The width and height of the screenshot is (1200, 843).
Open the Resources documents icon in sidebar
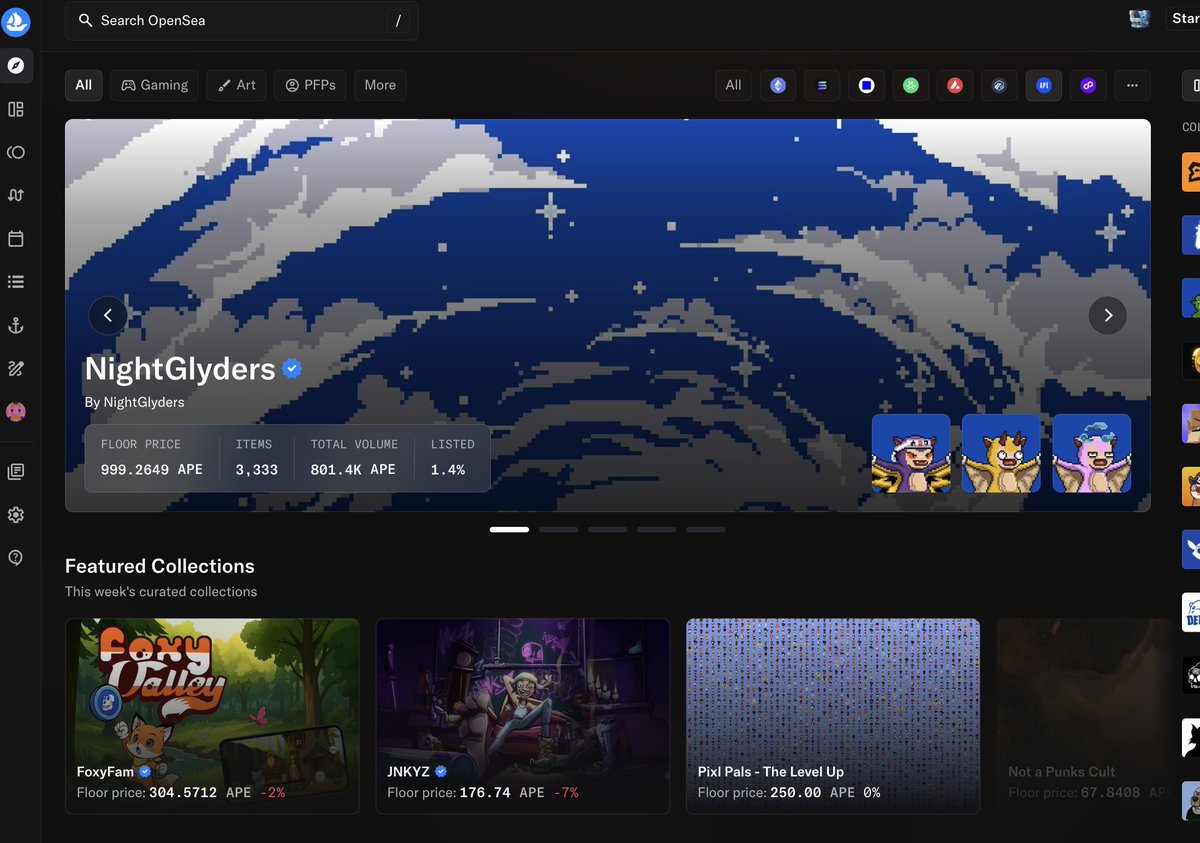click(x=16, y=471)
